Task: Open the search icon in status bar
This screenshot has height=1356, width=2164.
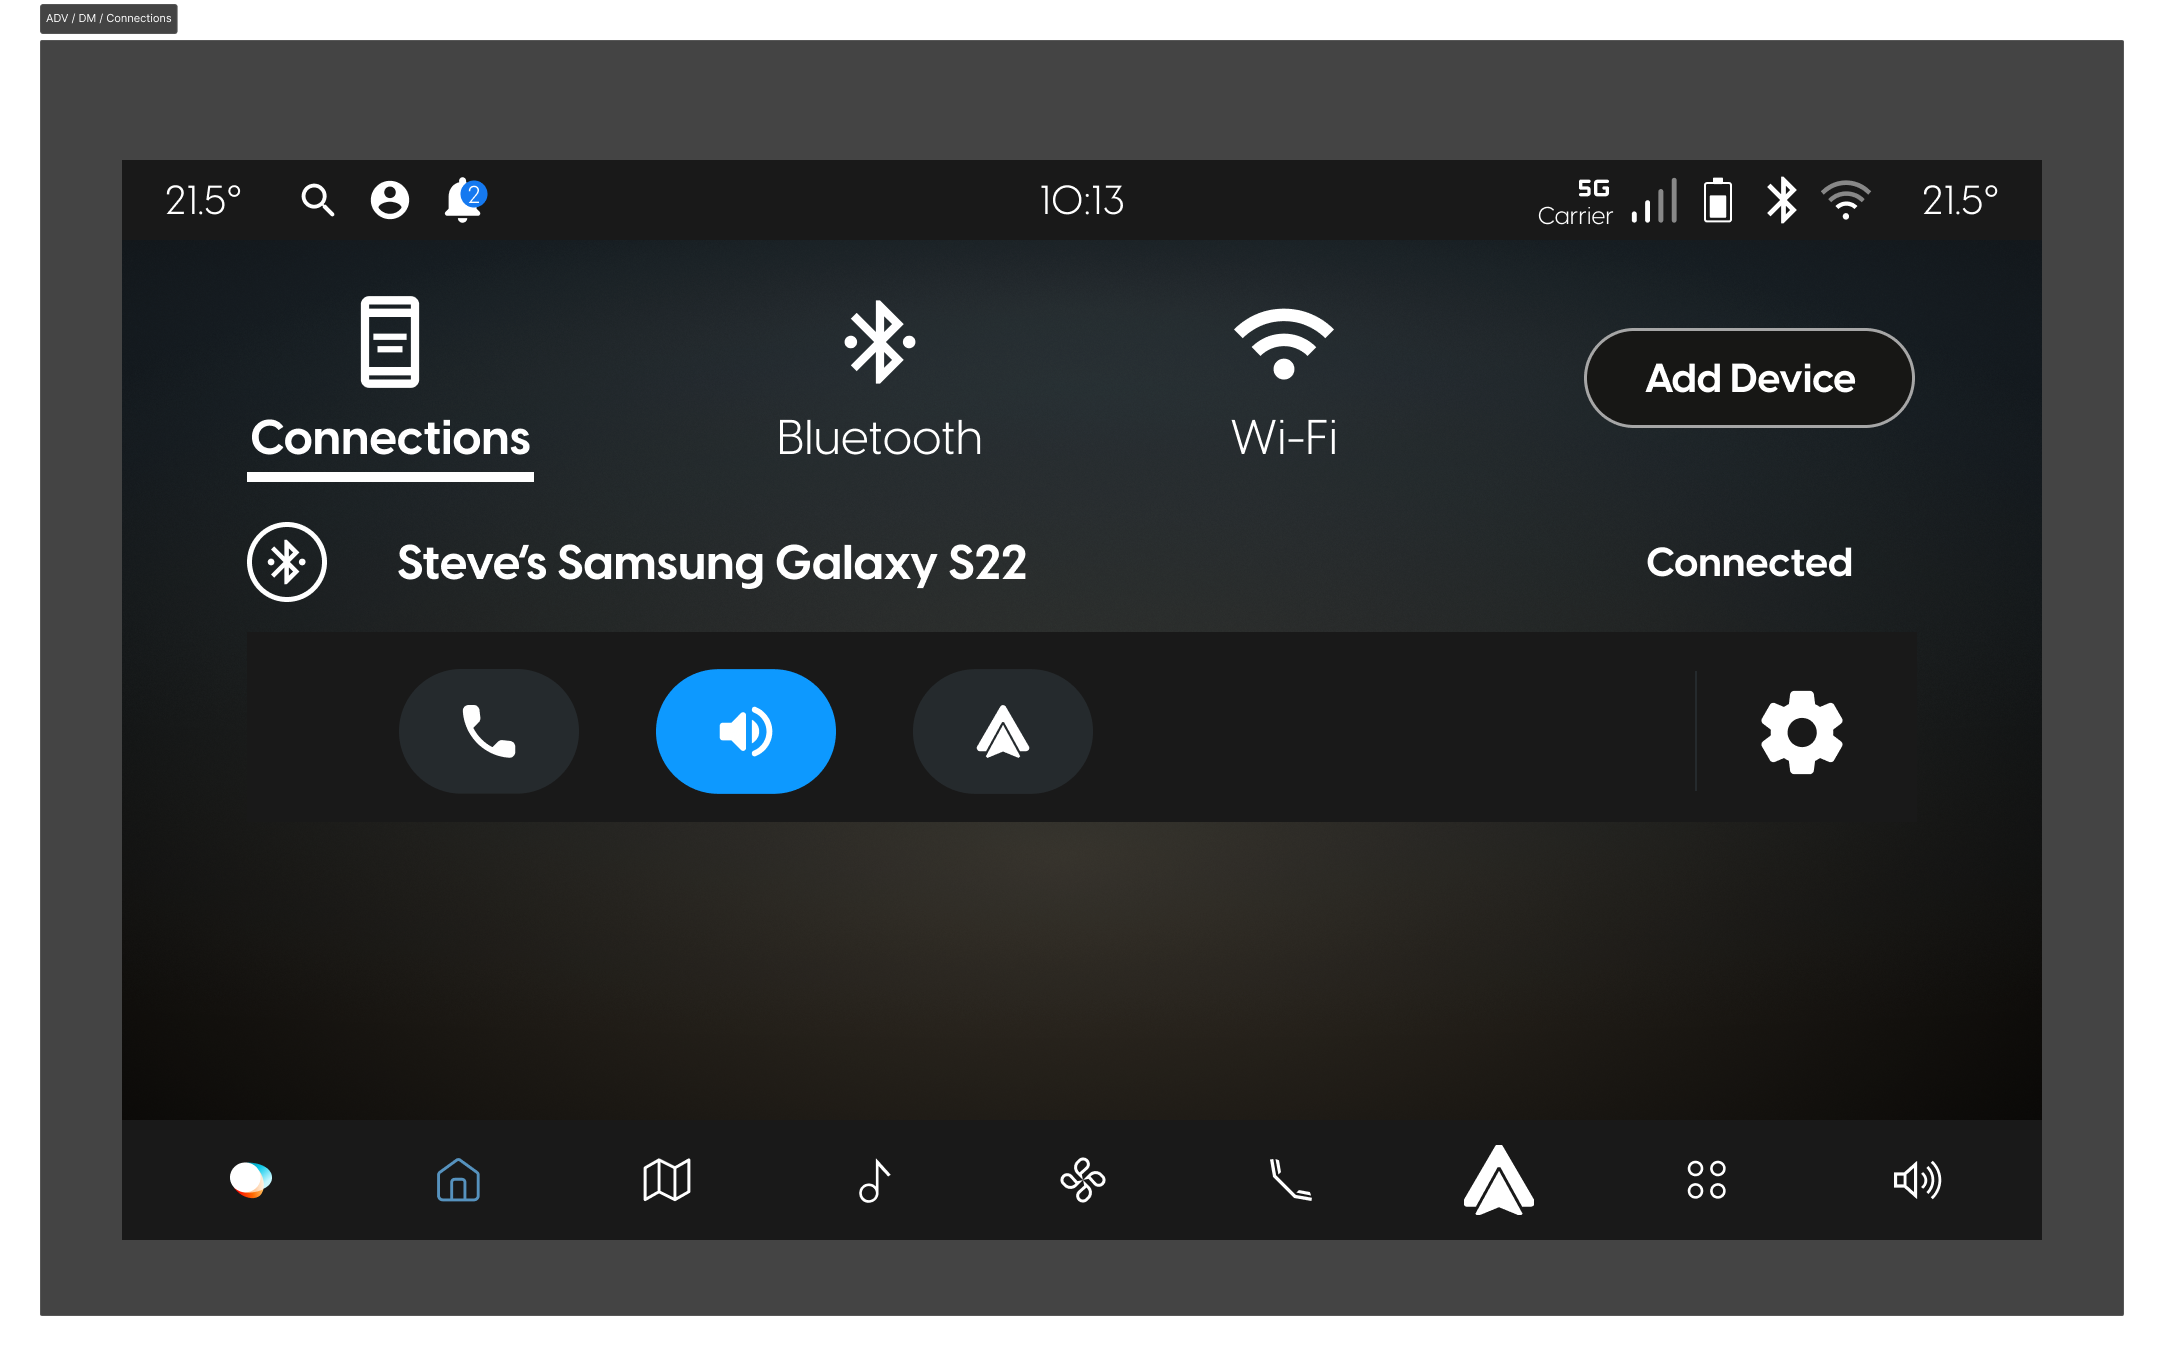Action: [318, 200]
